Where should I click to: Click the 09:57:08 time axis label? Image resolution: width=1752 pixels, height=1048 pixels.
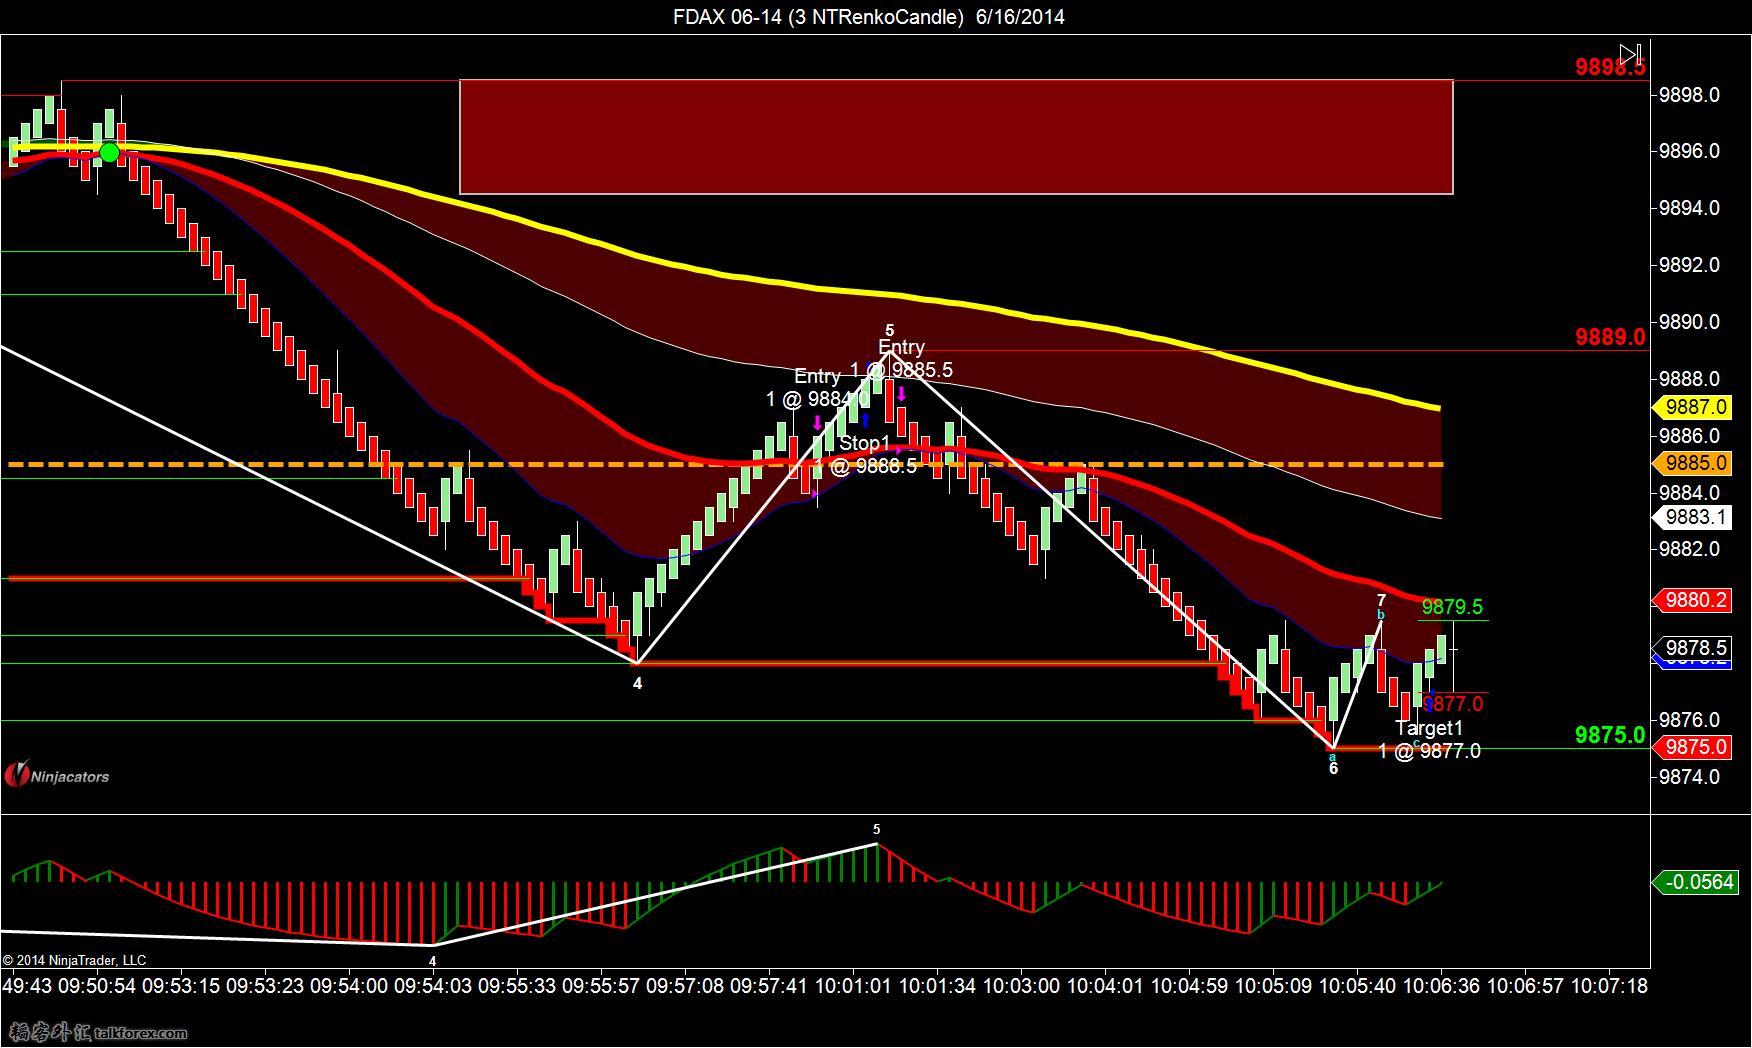(x=684, y=986)
